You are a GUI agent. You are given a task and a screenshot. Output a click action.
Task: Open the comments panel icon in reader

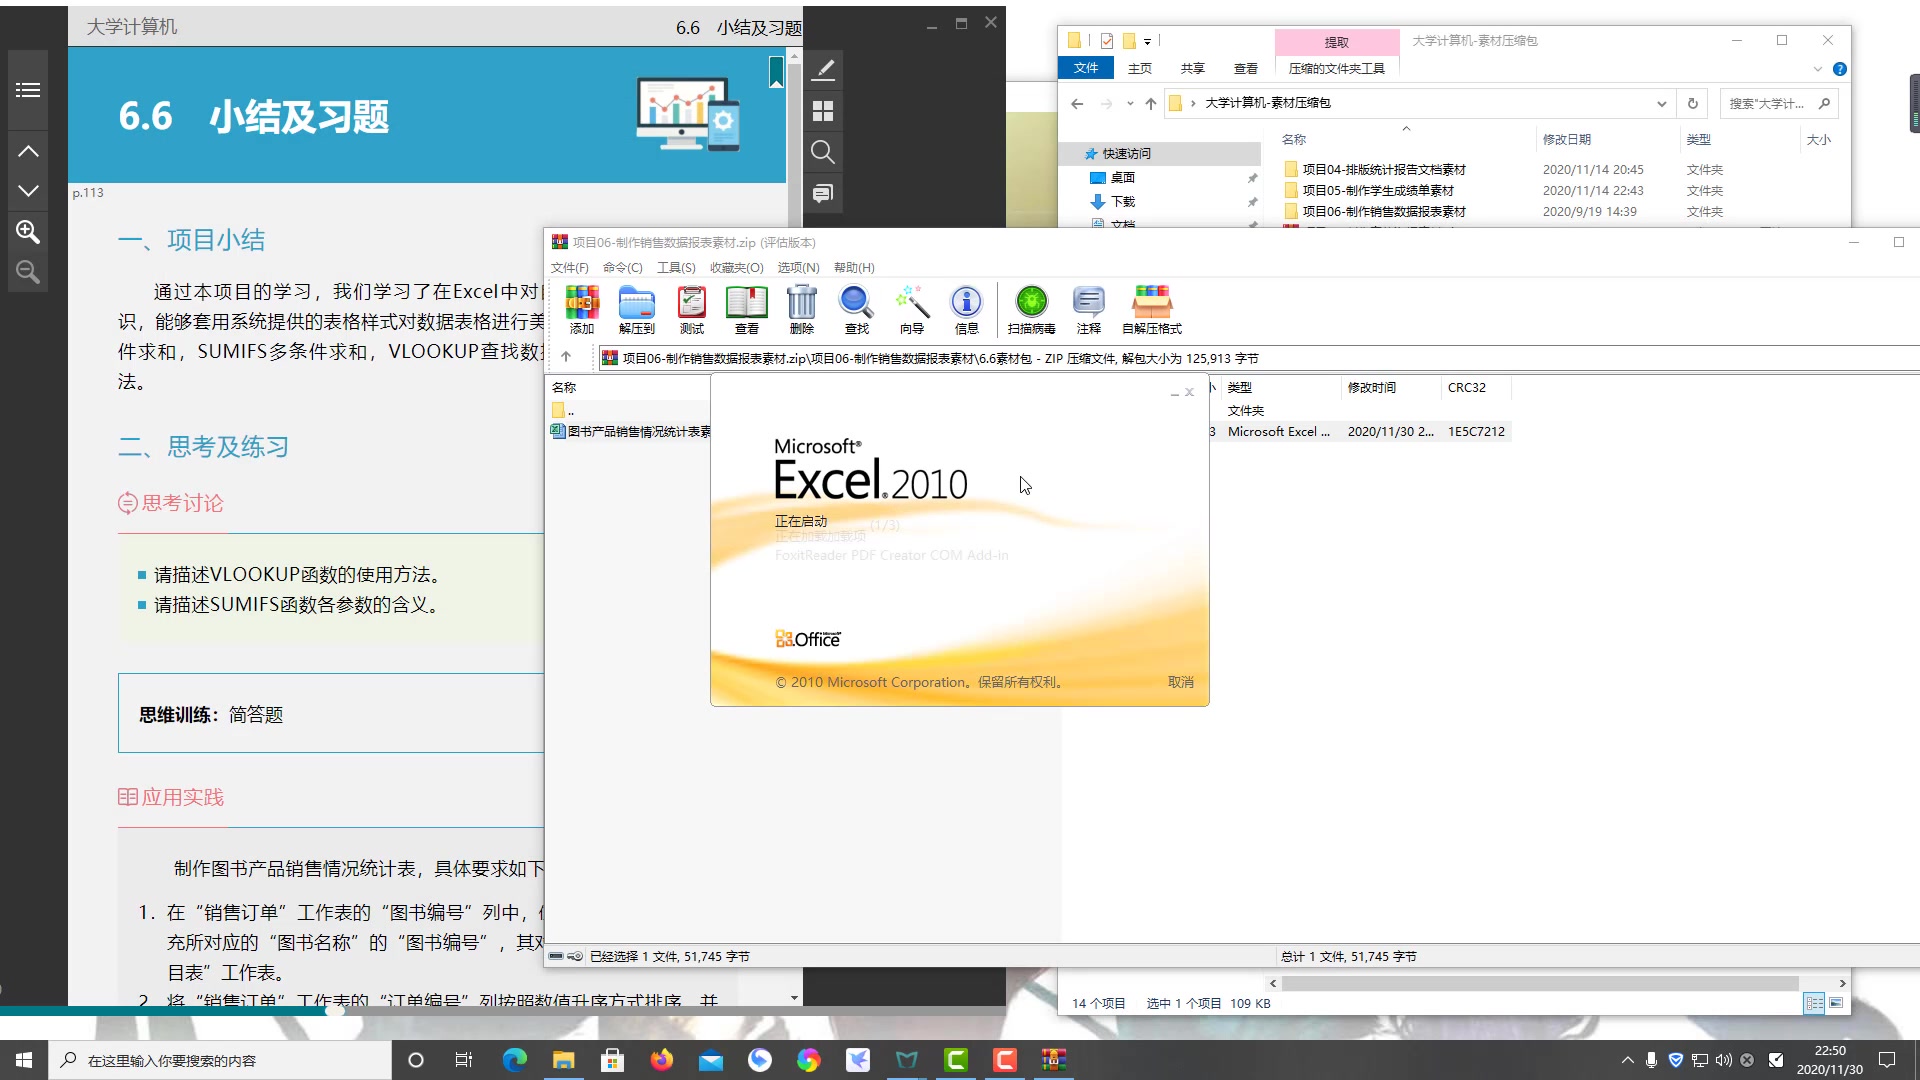(x=823, y=193)
